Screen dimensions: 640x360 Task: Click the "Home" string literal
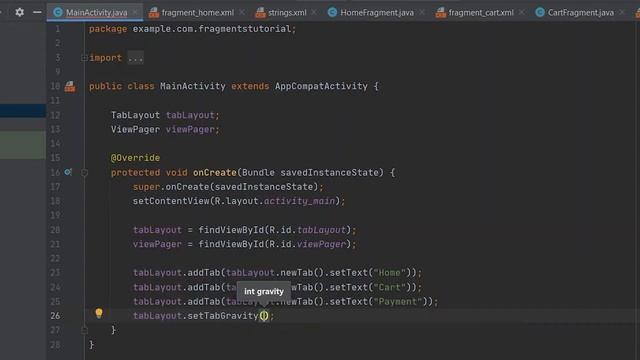[x=389, y=272]
